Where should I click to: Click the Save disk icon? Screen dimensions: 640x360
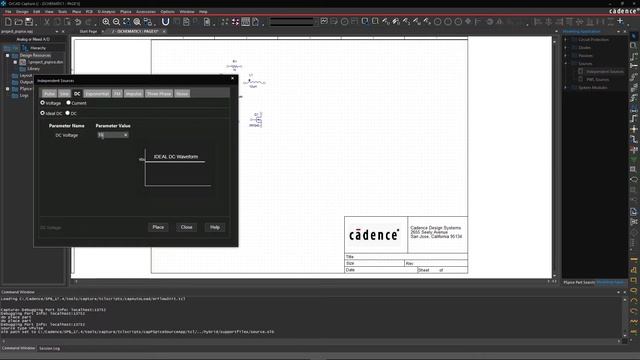coord(29,22)
